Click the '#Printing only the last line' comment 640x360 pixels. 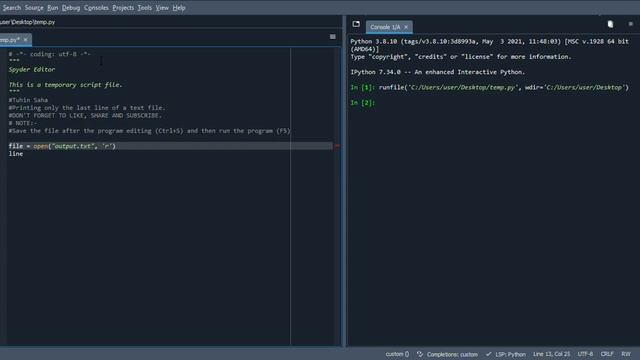(x=87, y=108)
